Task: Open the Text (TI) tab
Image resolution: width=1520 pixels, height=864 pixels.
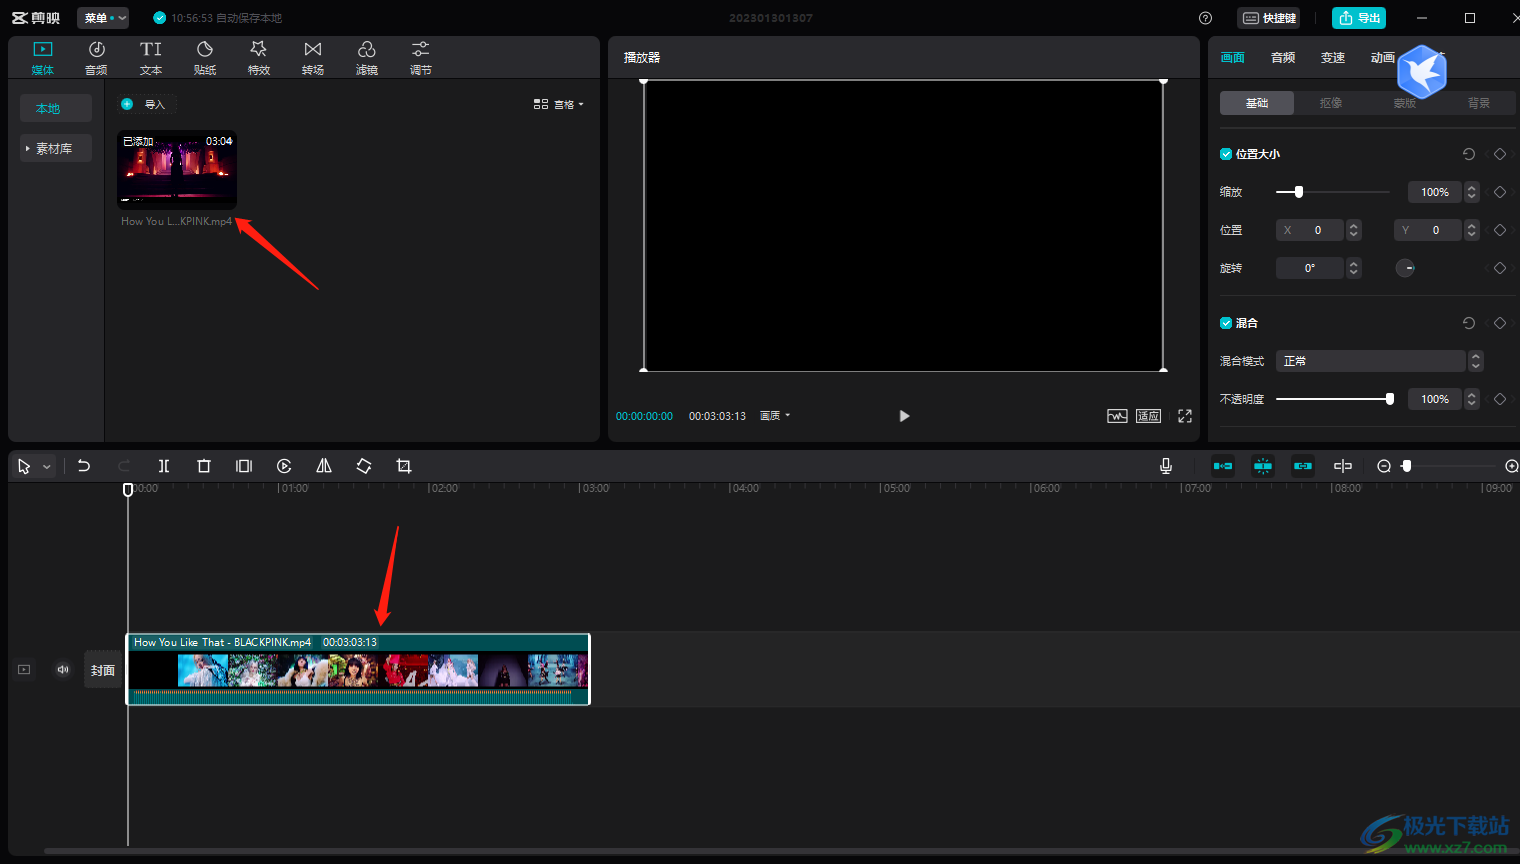Action: 151,58
